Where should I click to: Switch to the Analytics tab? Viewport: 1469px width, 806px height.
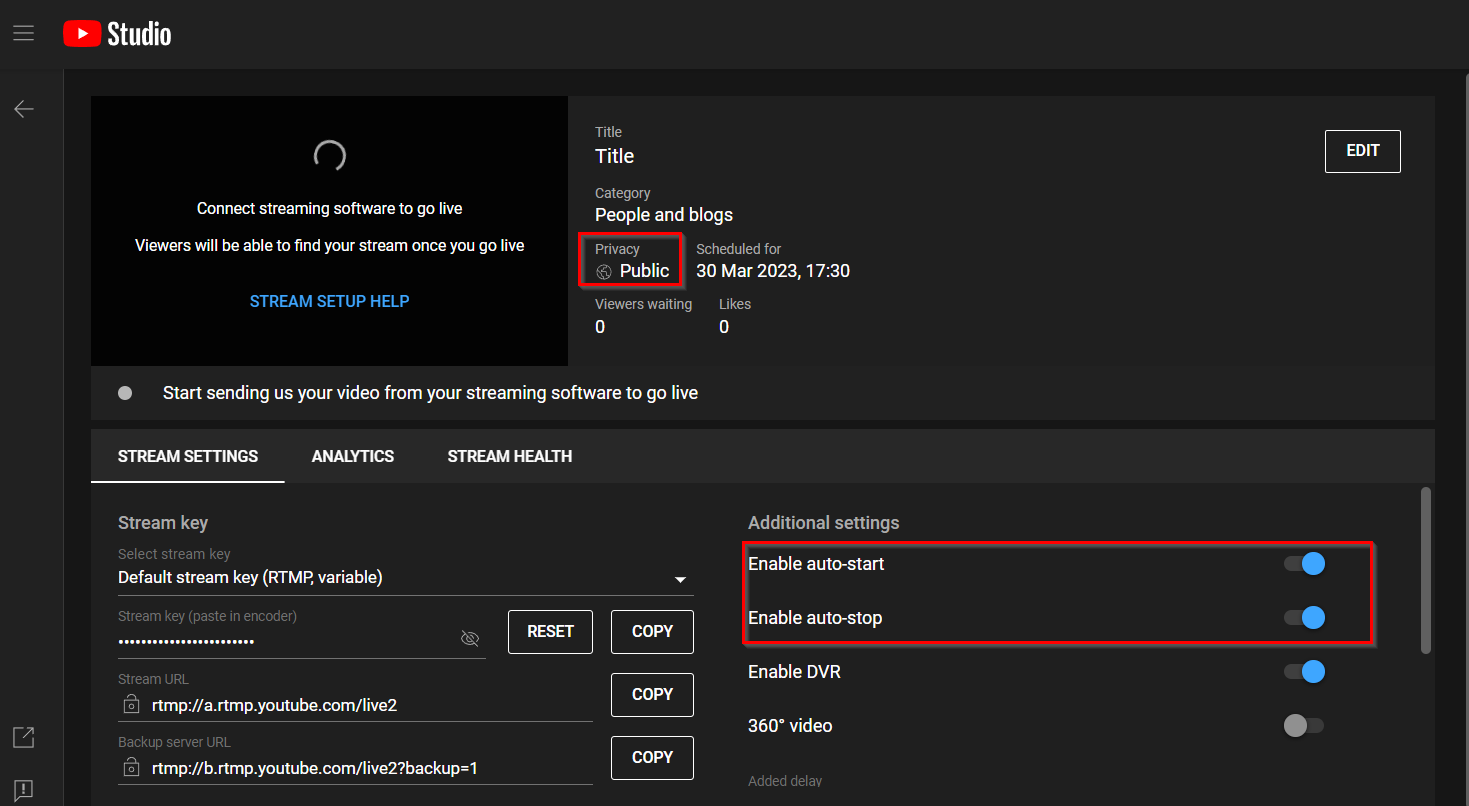click(352, 456)
